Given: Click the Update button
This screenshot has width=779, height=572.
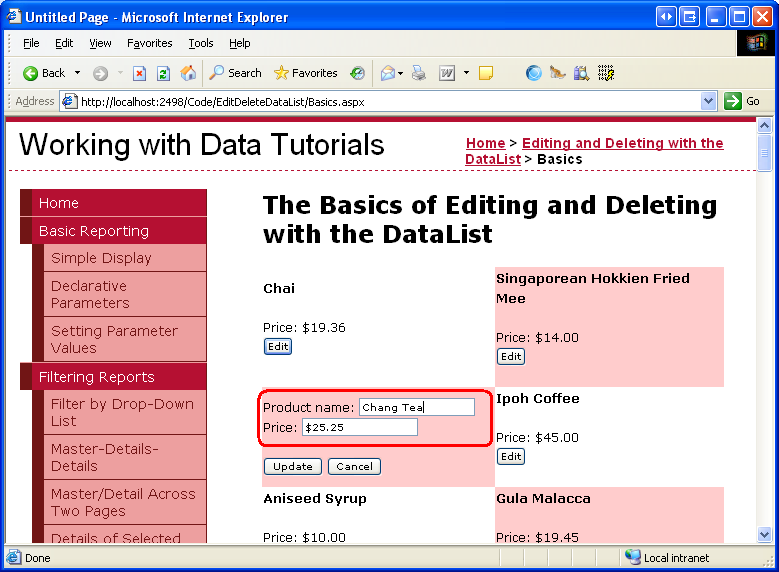Looking at the screenshot, I should tap(292, 467).
